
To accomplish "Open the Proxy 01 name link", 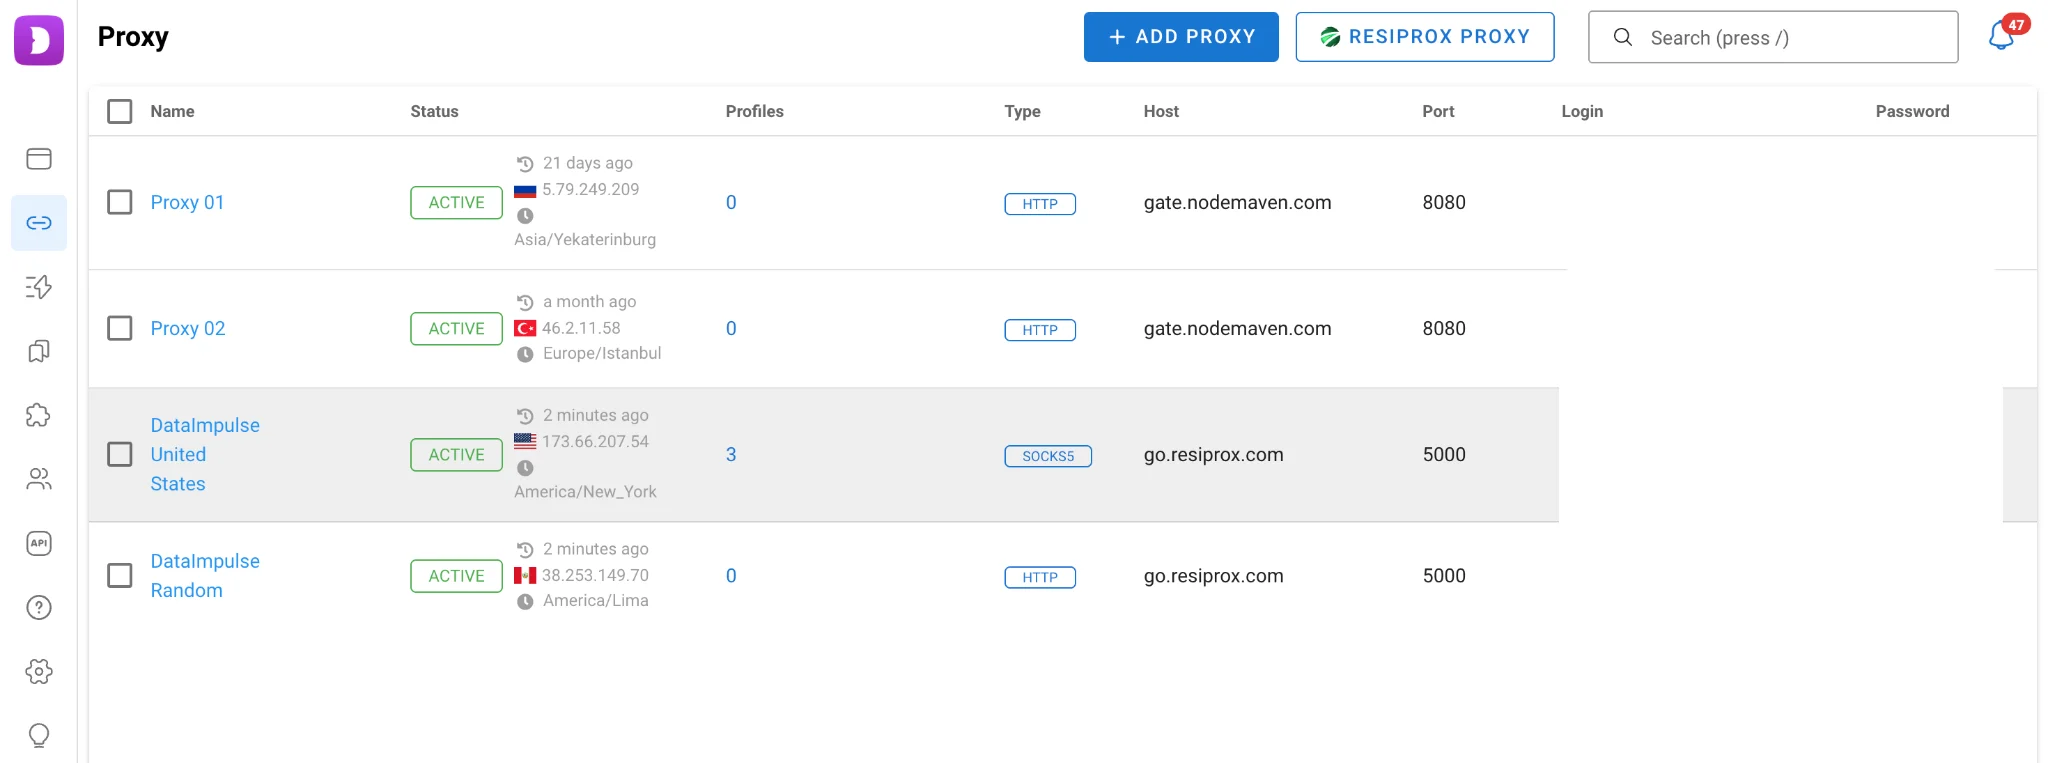I will click(187, 202).
